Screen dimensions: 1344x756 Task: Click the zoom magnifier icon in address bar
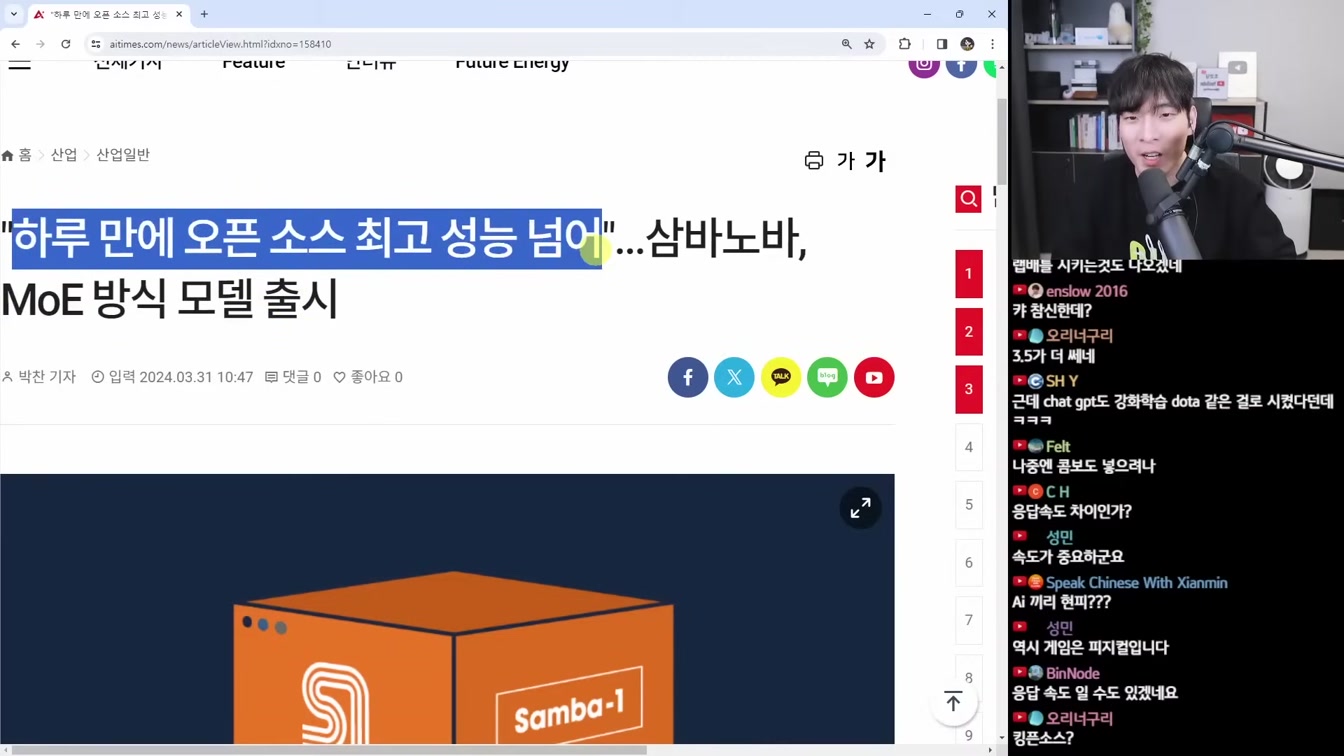click(x=847, y=44)
